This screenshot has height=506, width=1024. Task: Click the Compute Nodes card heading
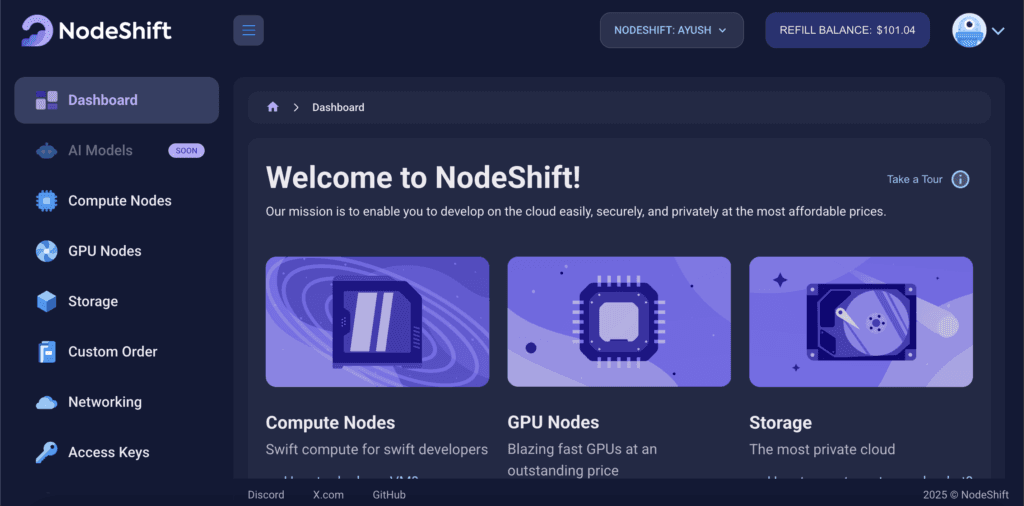330,422
